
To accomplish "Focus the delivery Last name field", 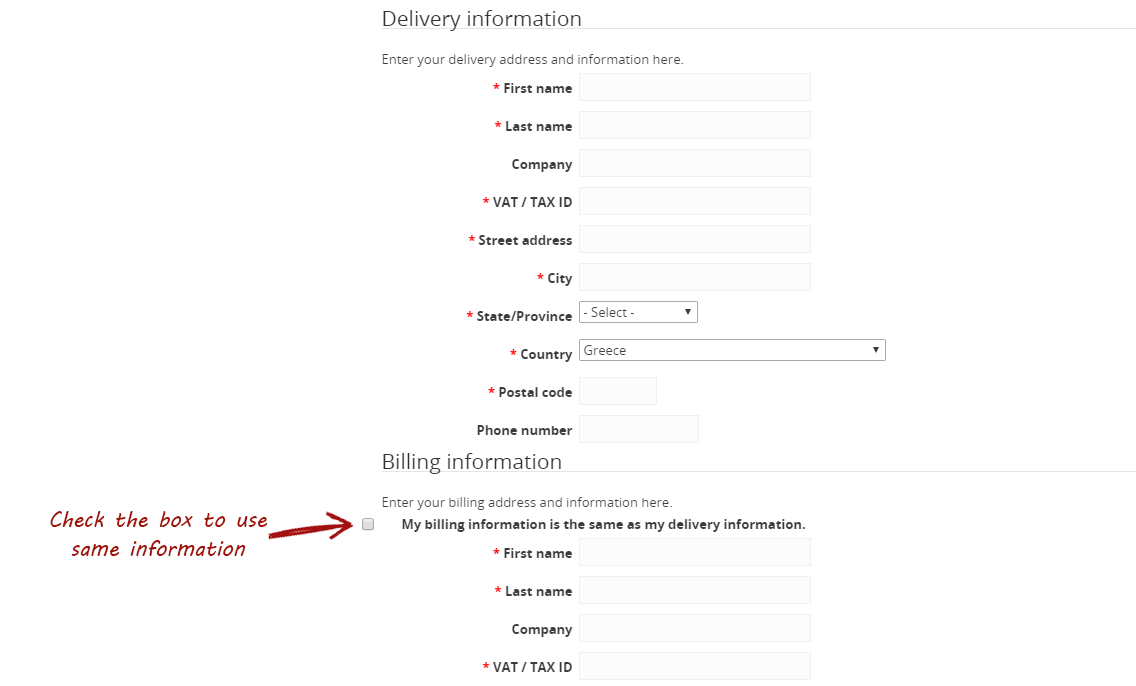I will pos(695,125).
